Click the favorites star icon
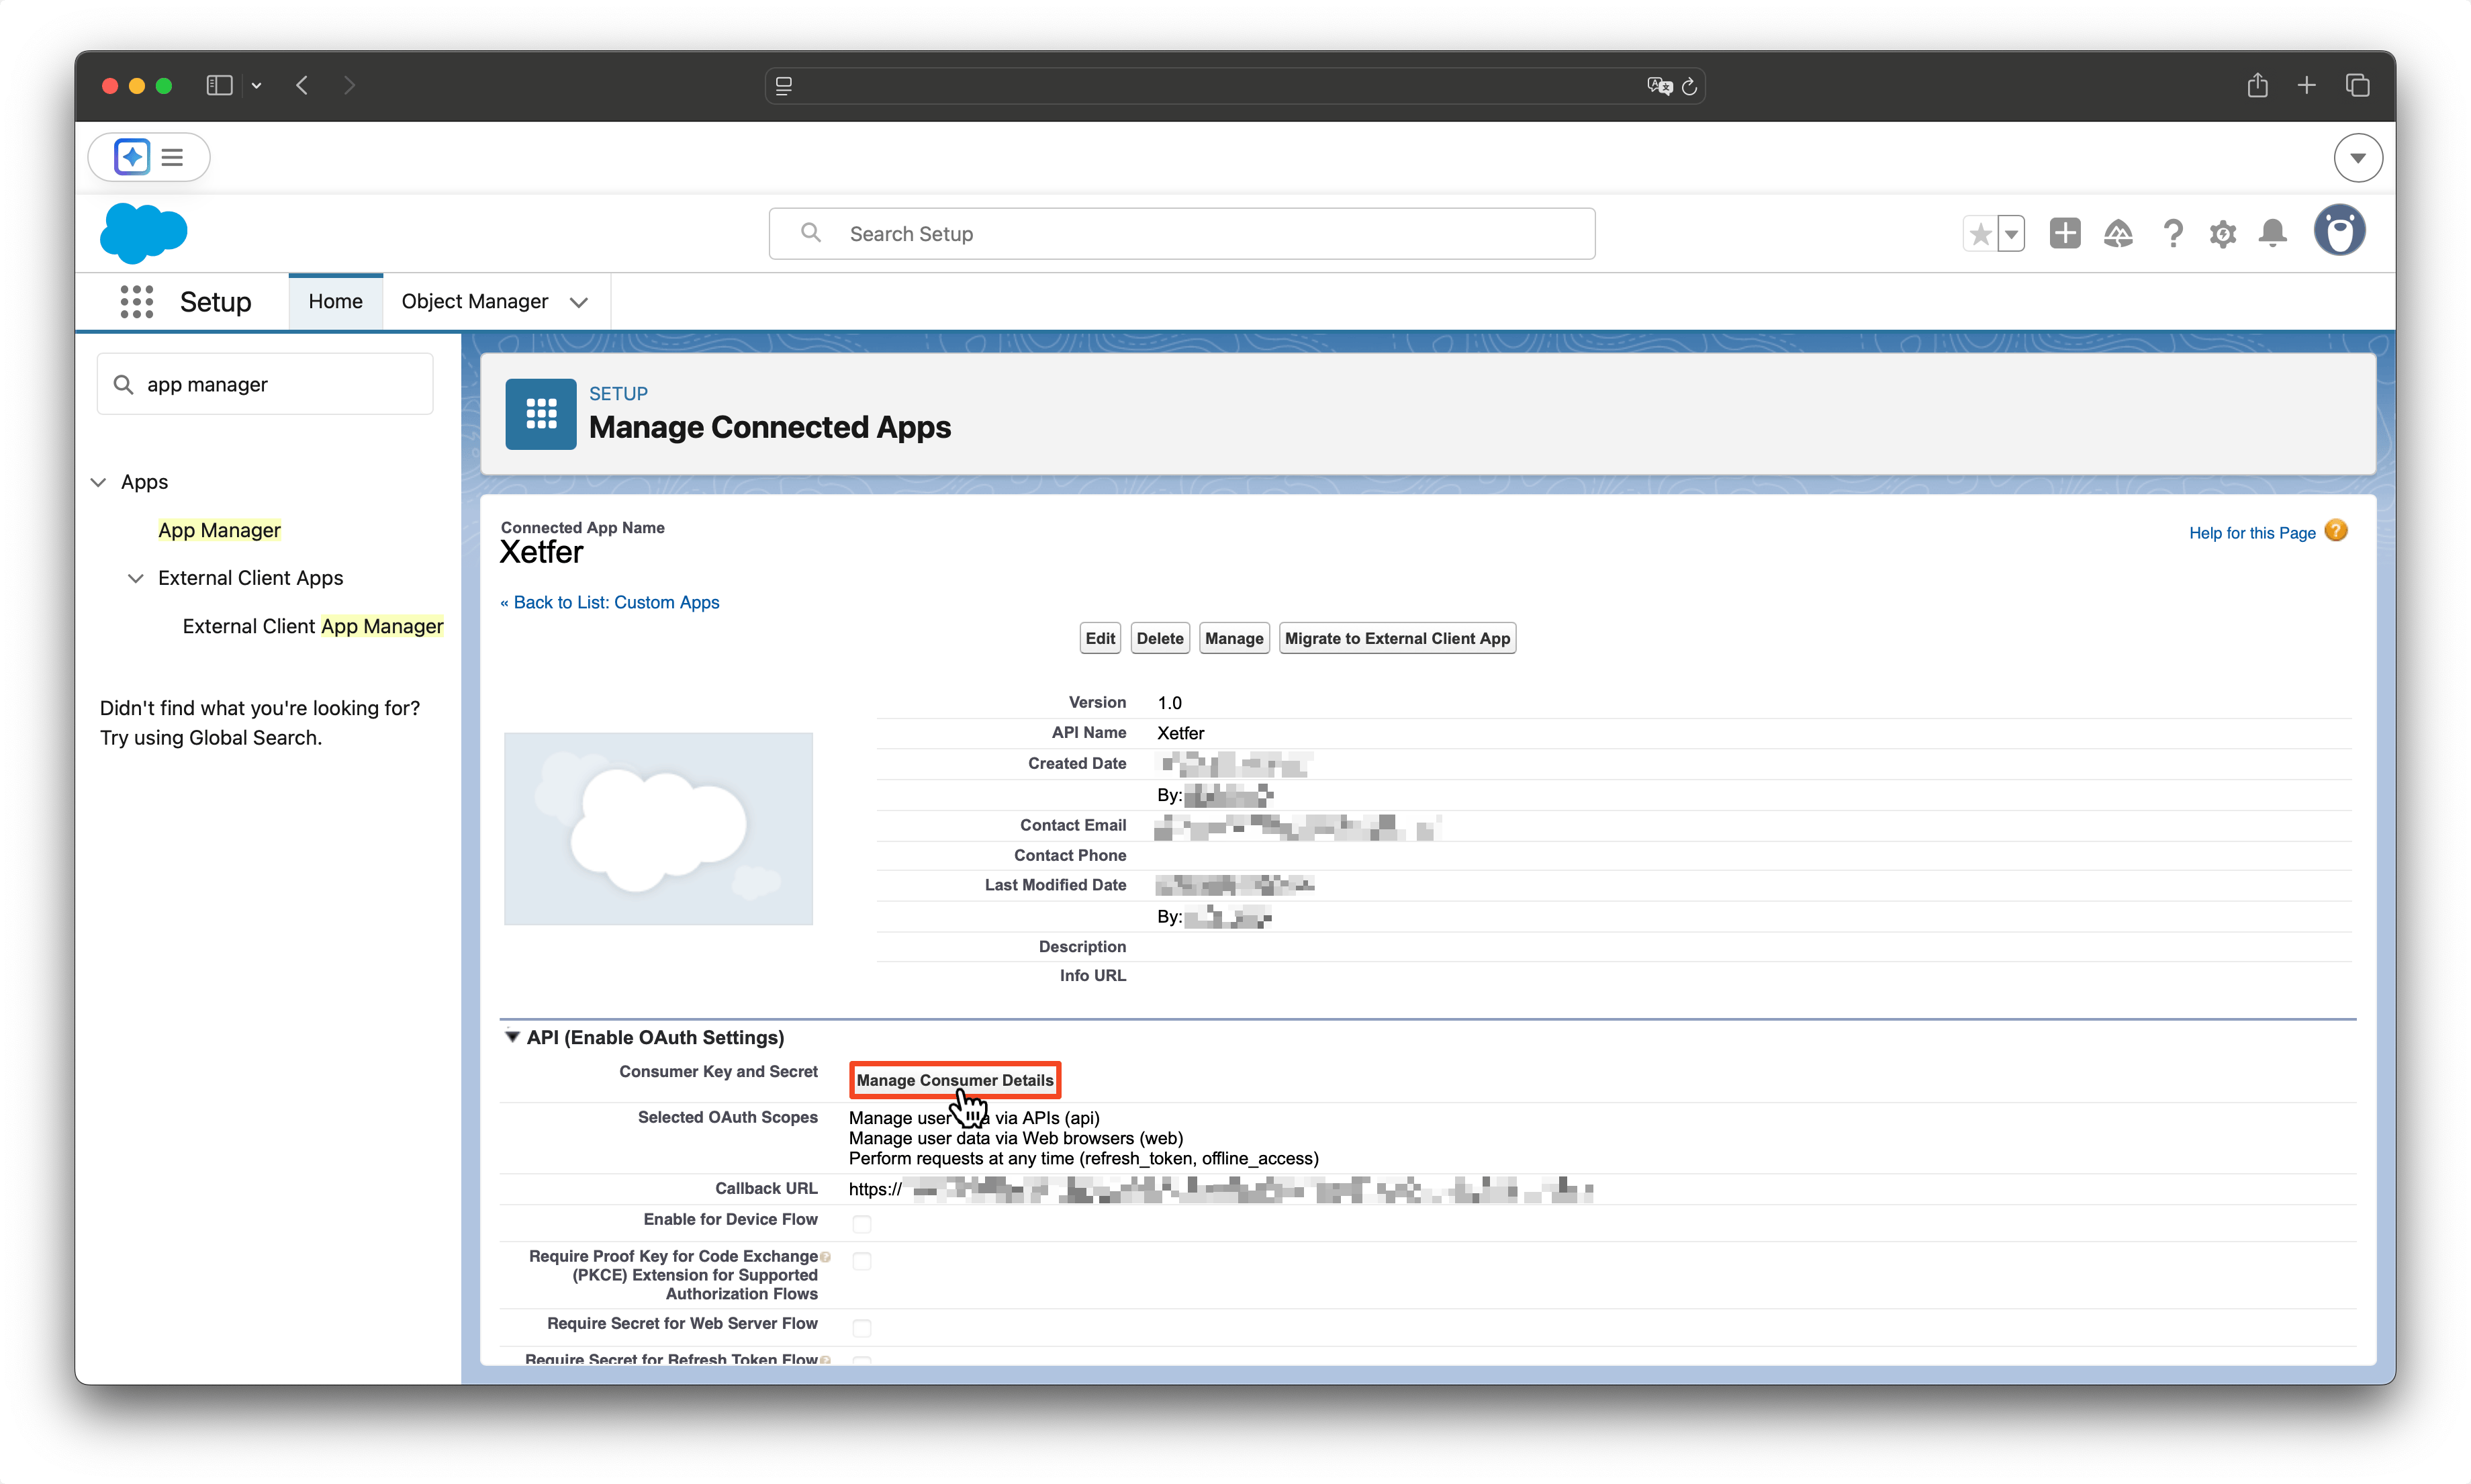Screen dimensions: 2471x1484 tap(1979, 234)
